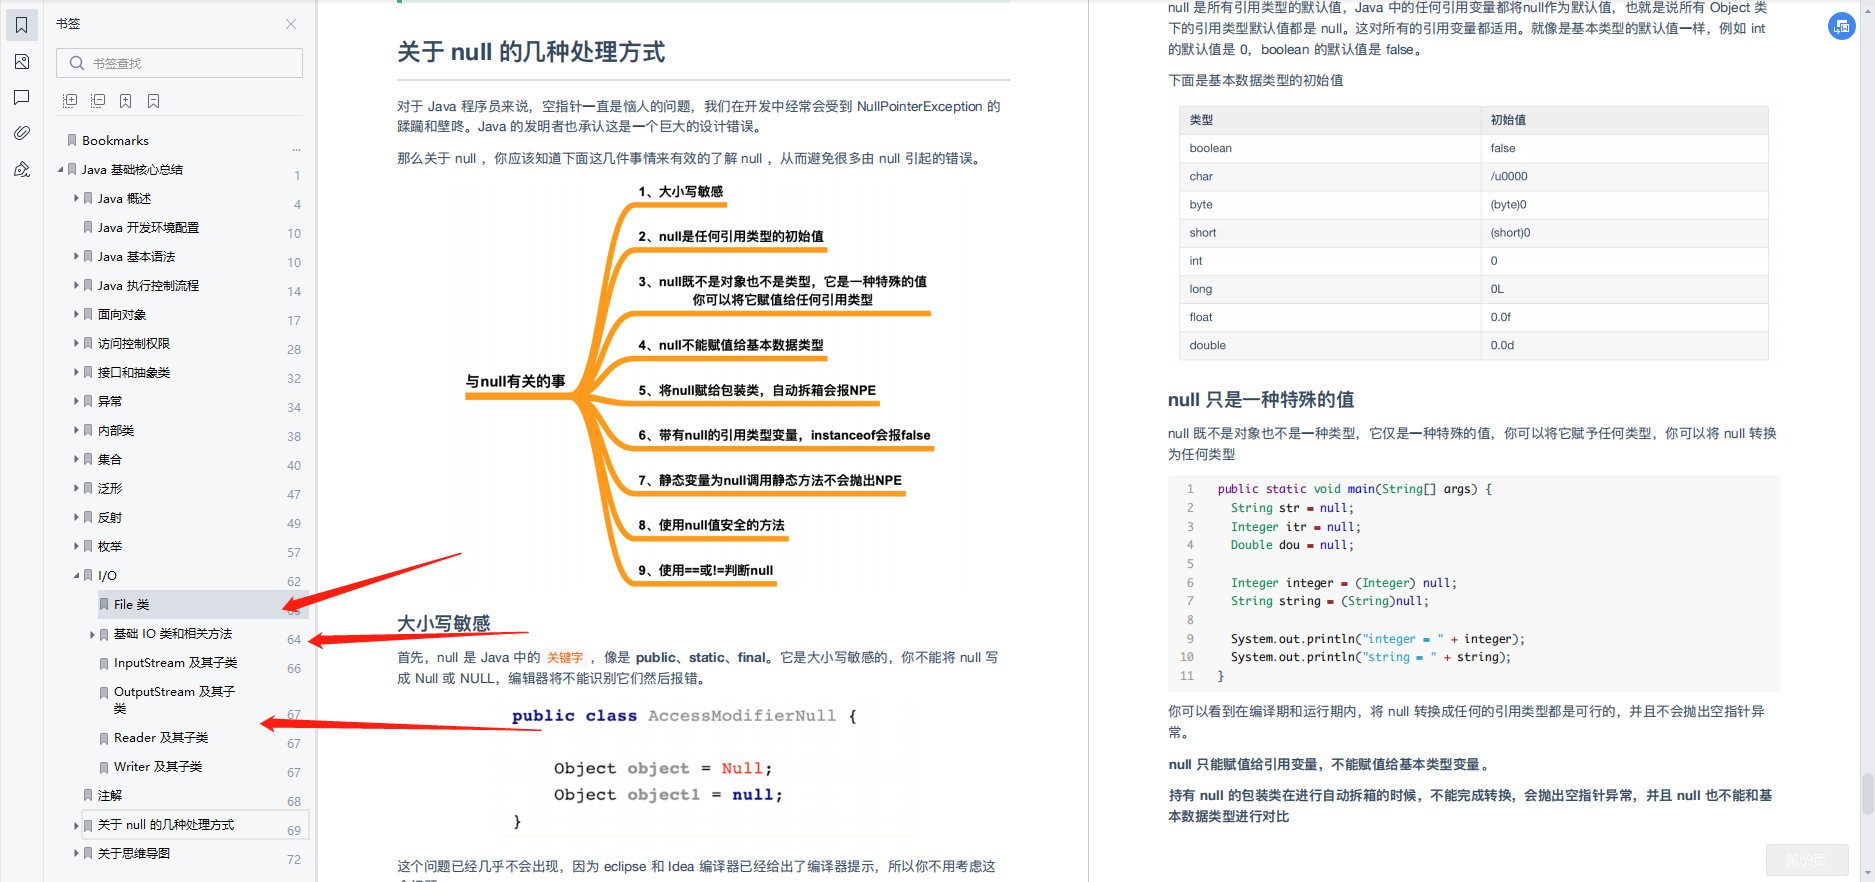Click bookmark icon beside File 类

click(x=104, y=605)
